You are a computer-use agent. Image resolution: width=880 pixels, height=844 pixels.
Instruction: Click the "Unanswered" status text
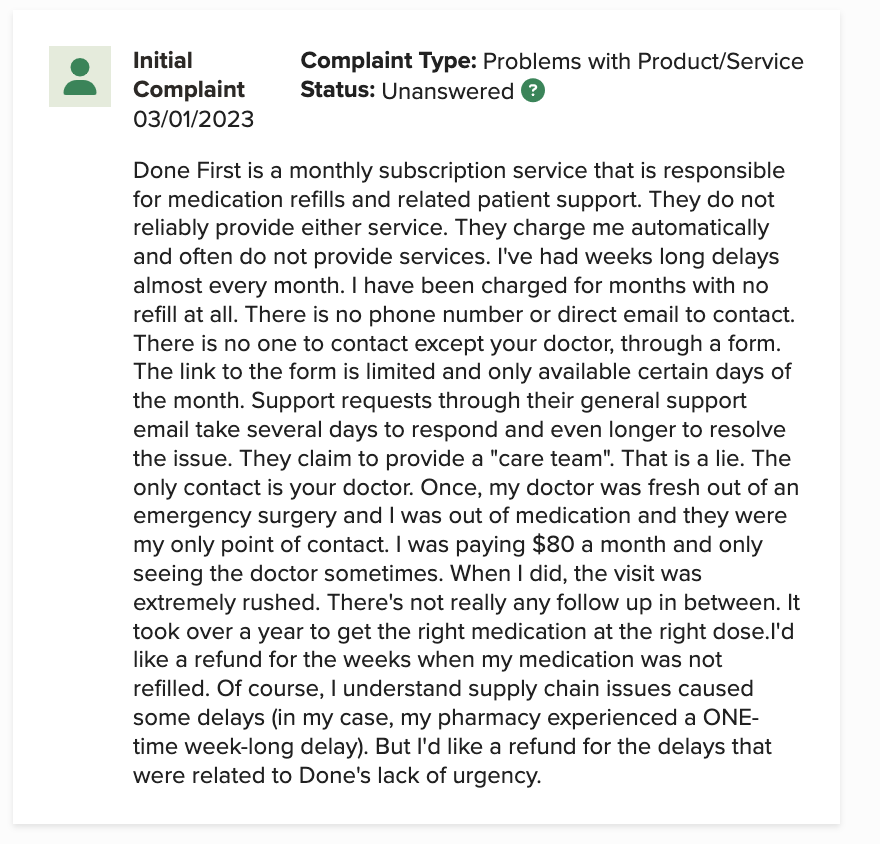[447, 91]
